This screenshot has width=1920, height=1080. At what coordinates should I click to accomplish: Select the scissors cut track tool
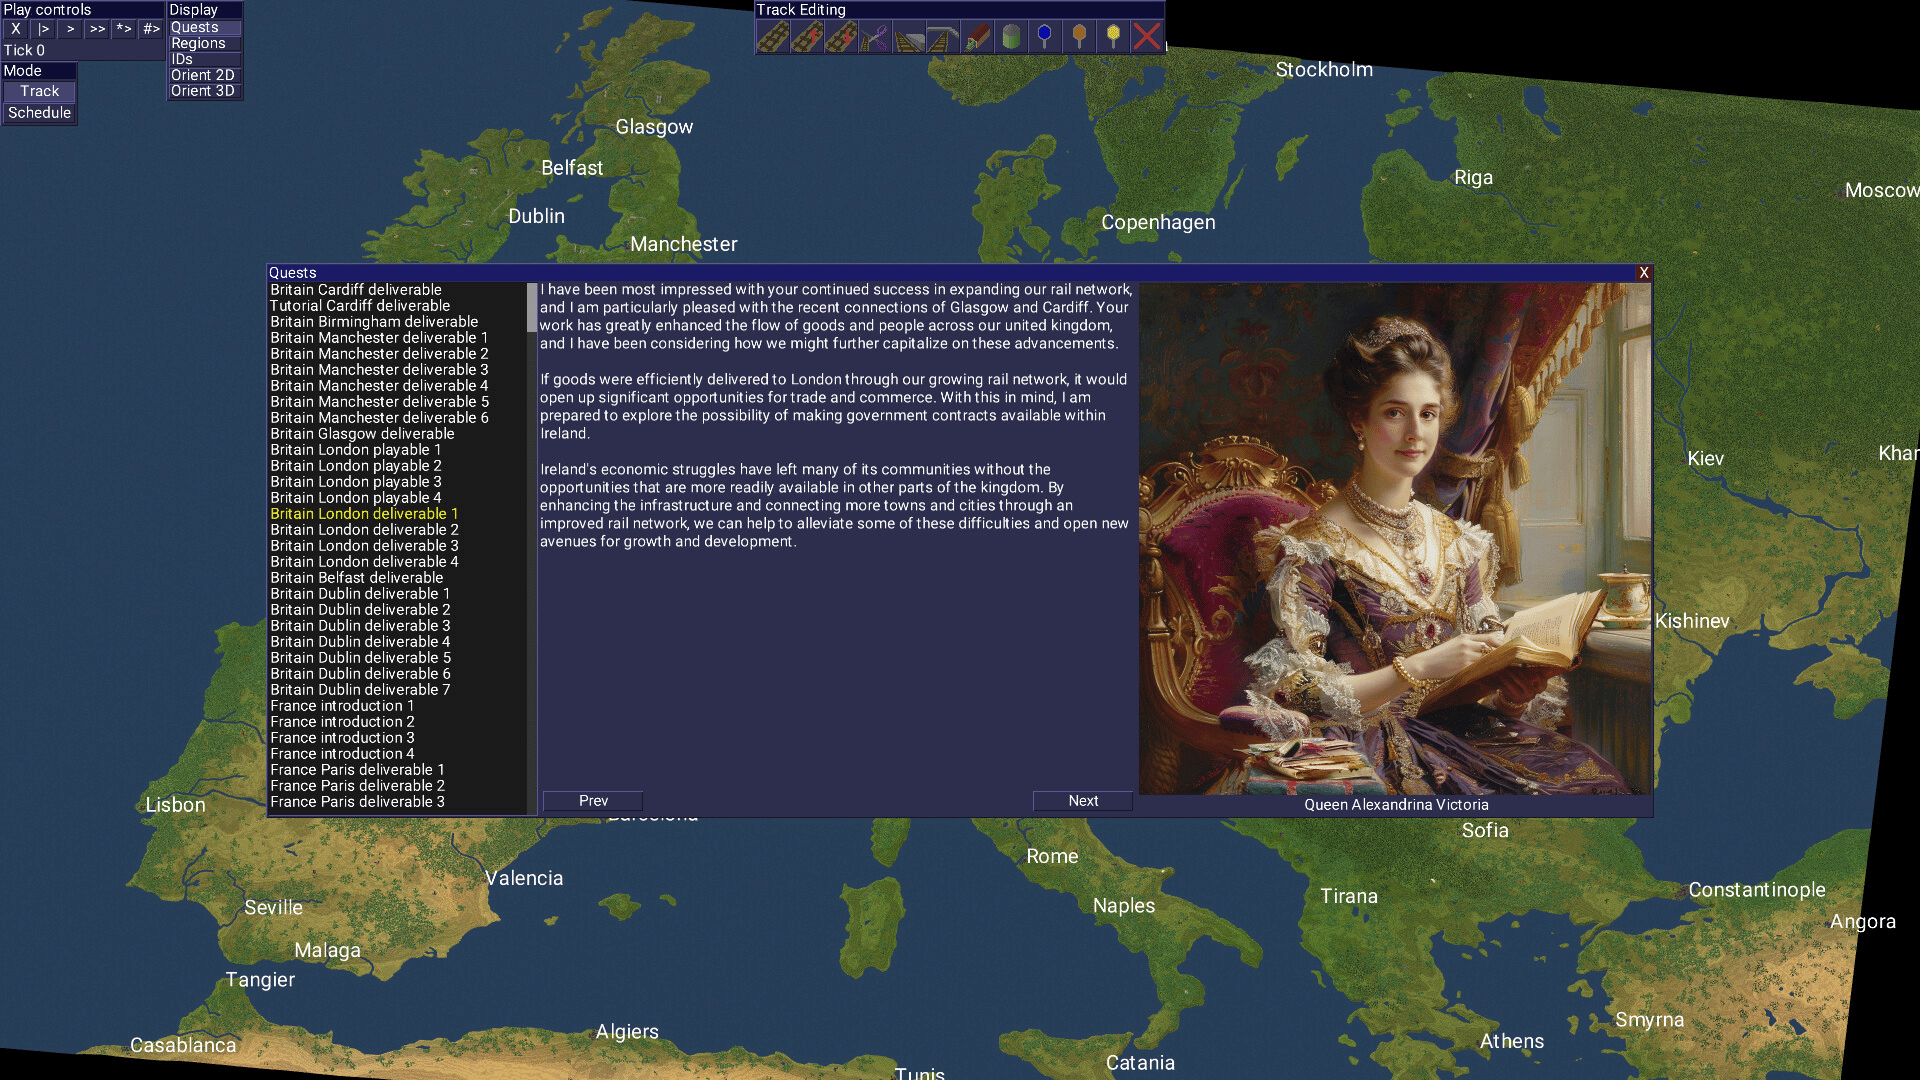click(875, 38)
